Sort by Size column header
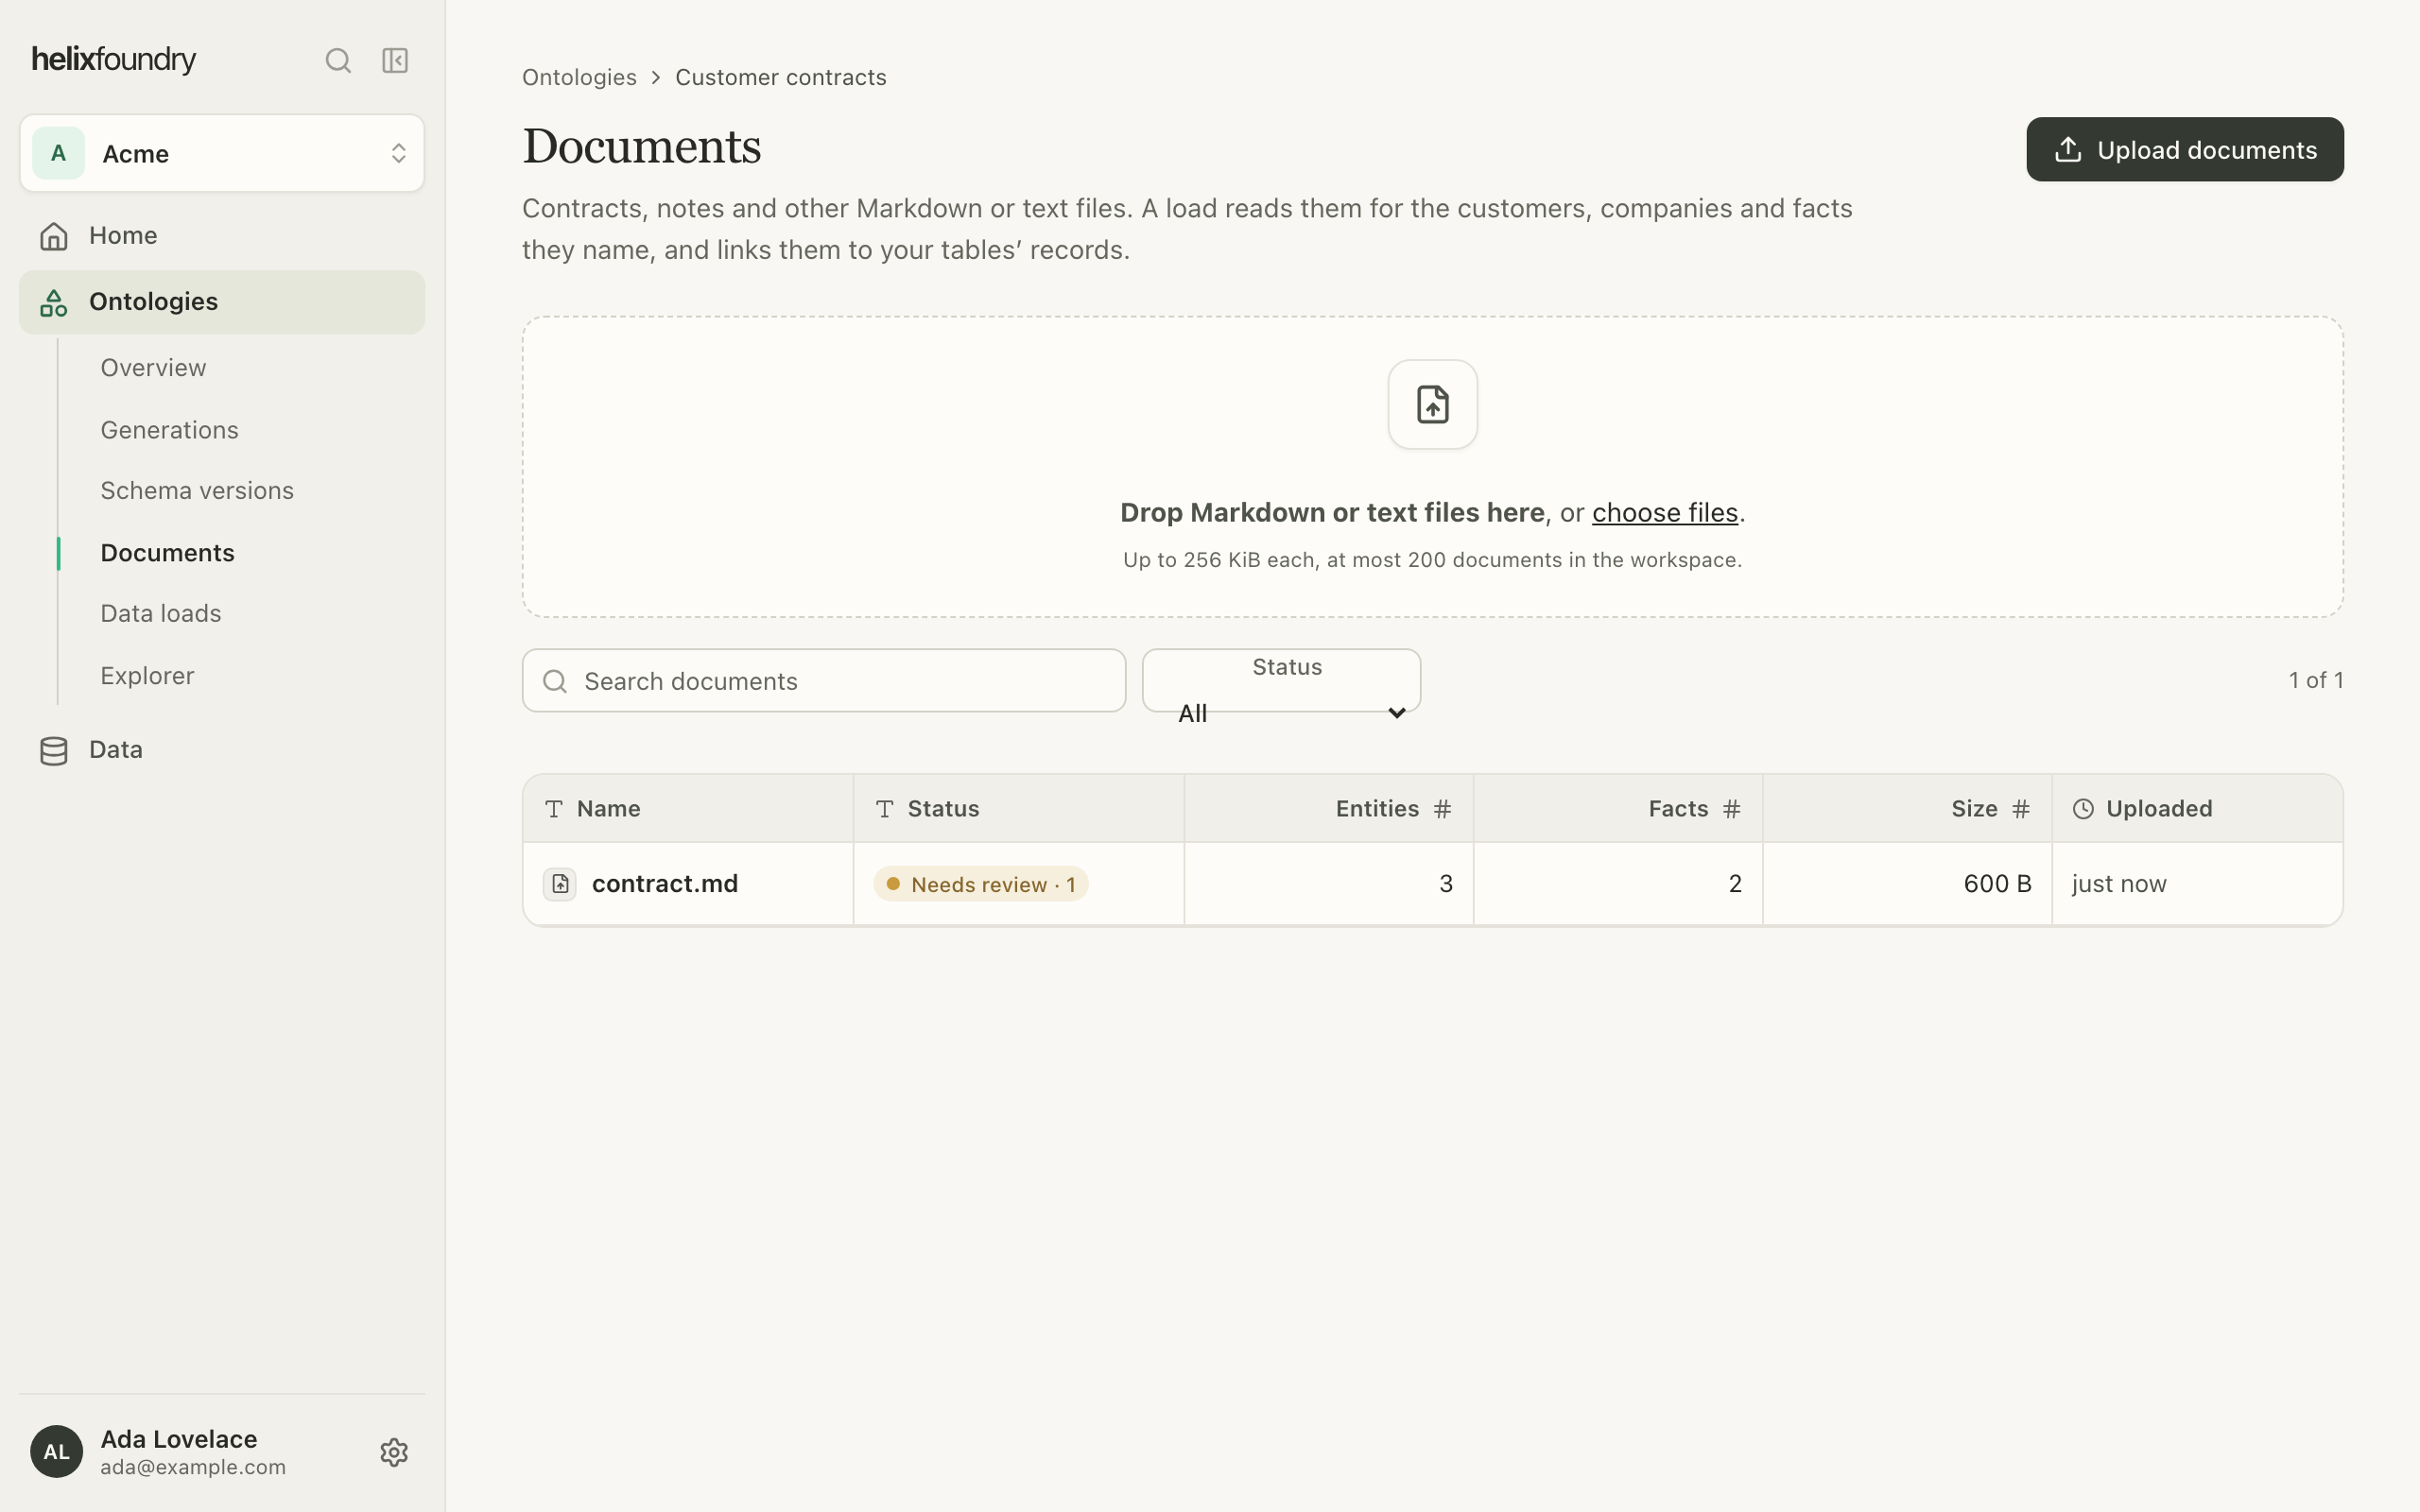The image size is (2420, 1512). (x=1907, y=809)
